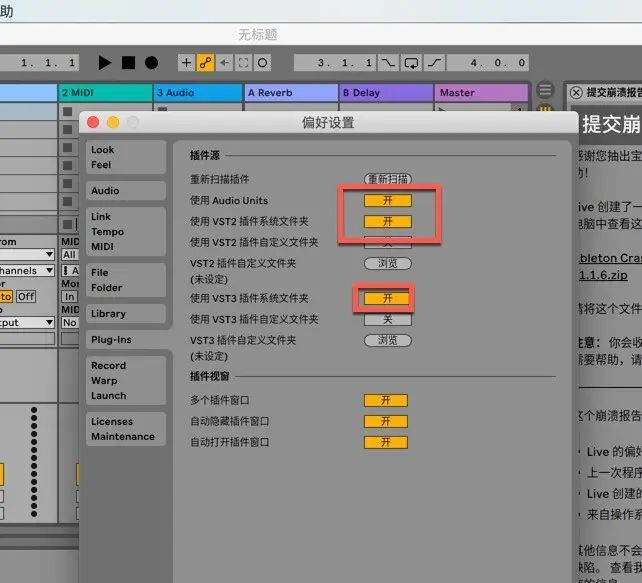The width and height of the screenshot is (642, 583).
Task: Click the MIDI overdub plus icon
Action: click(x=186, y=63)
